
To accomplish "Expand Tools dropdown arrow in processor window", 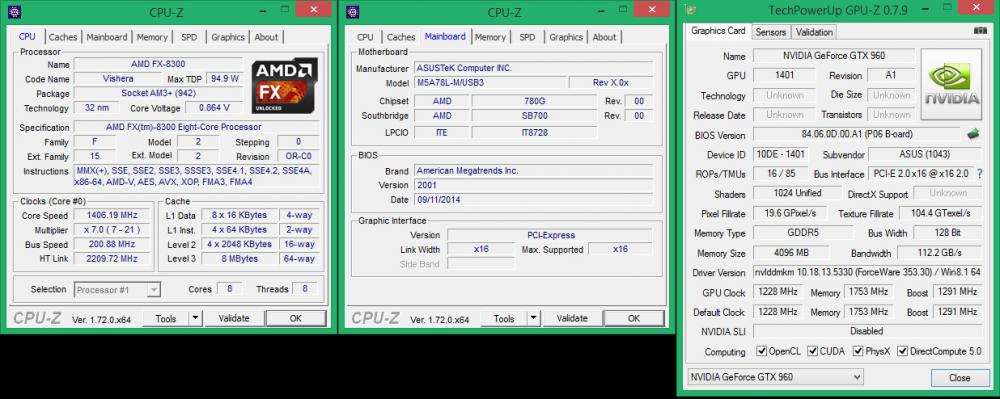I will [x=195, y=318].
